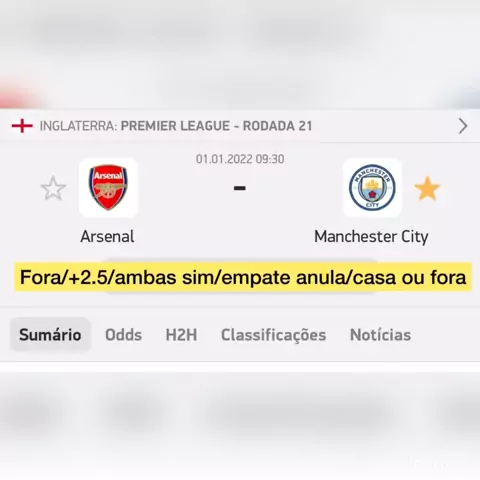Open the H2H tab
The image size is (480, 480).
[x=181, y=335]
